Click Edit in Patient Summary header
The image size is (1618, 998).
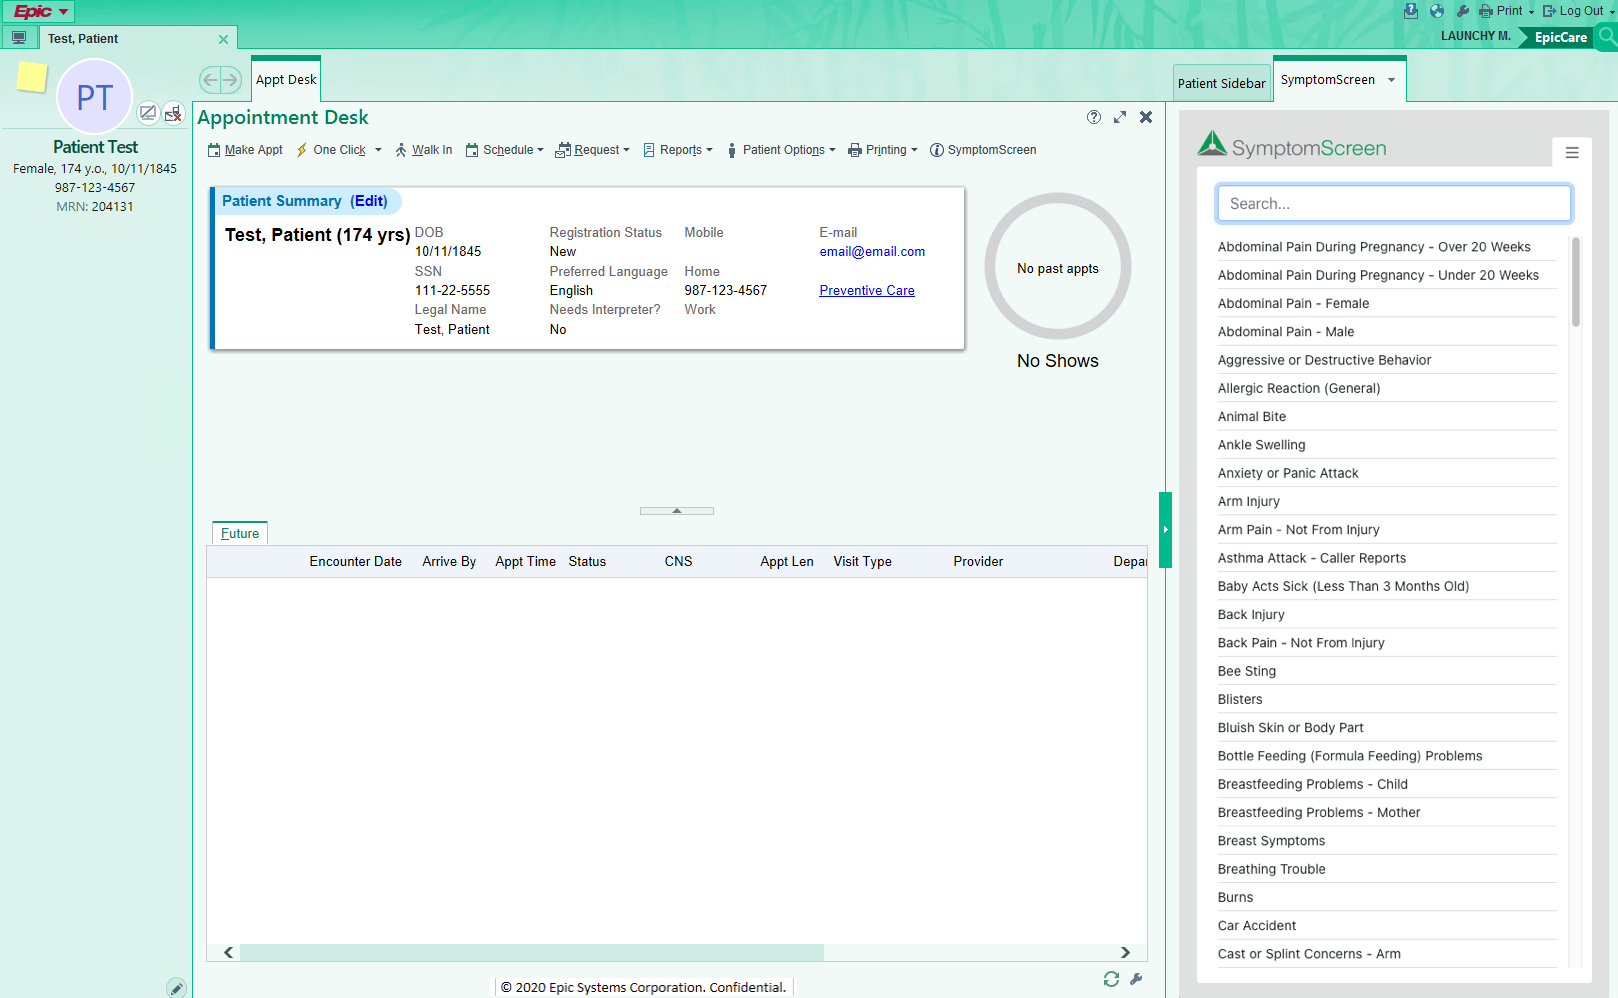369,201
